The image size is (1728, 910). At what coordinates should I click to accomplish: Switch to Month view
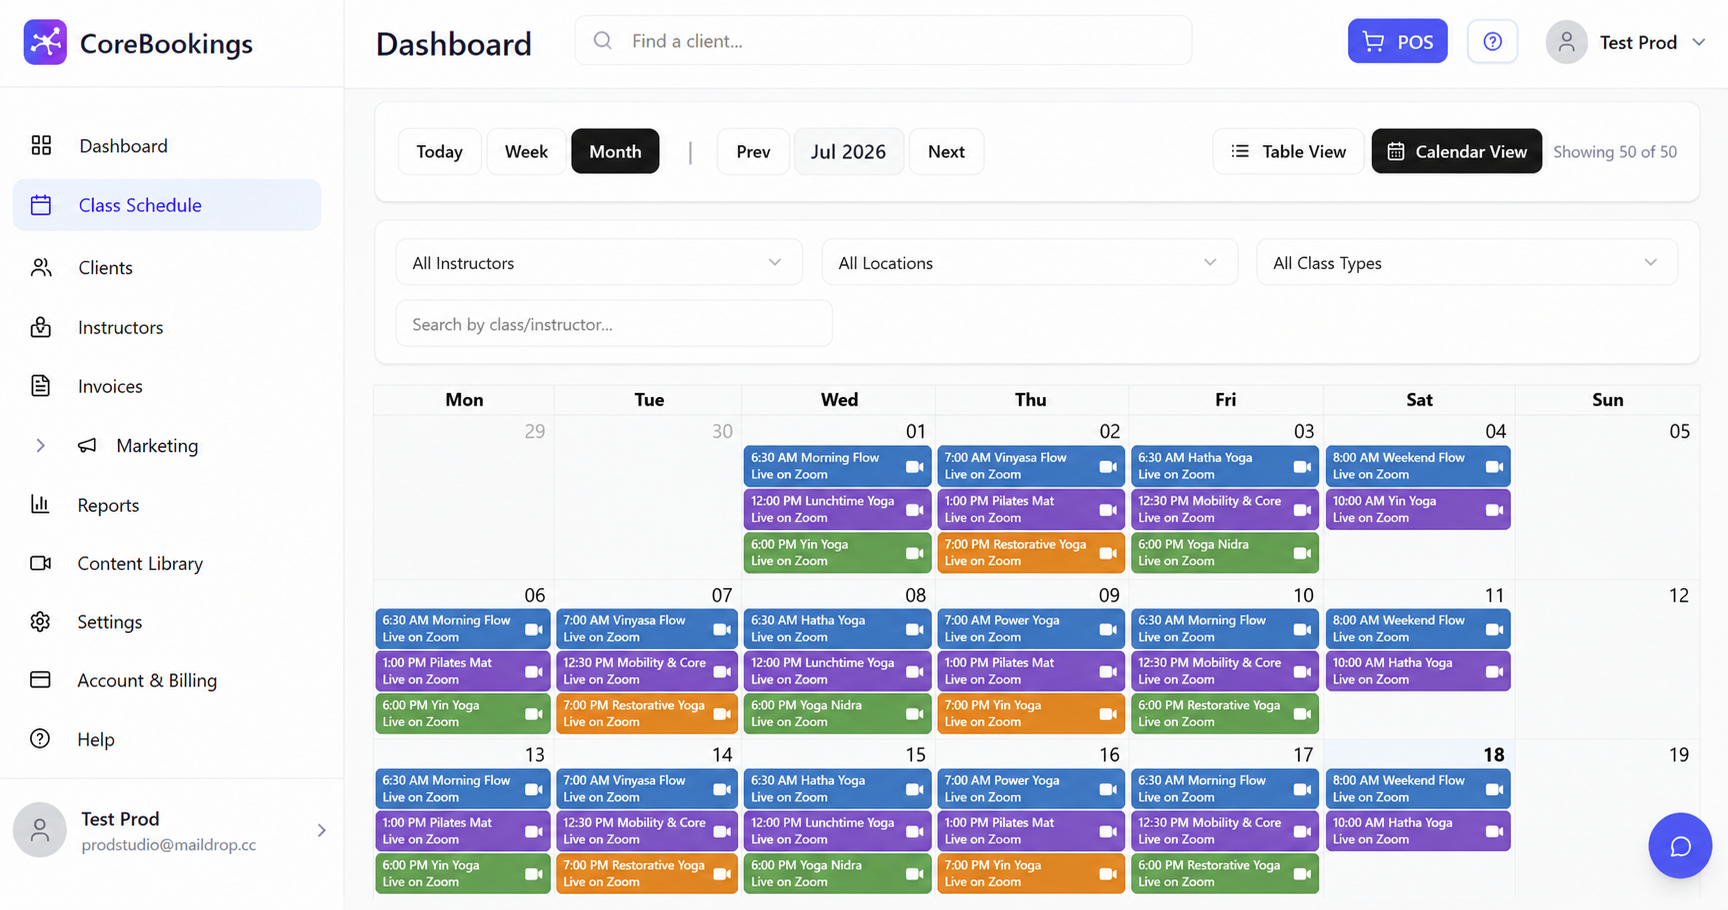pyautogui.click(x=615, y=151)
